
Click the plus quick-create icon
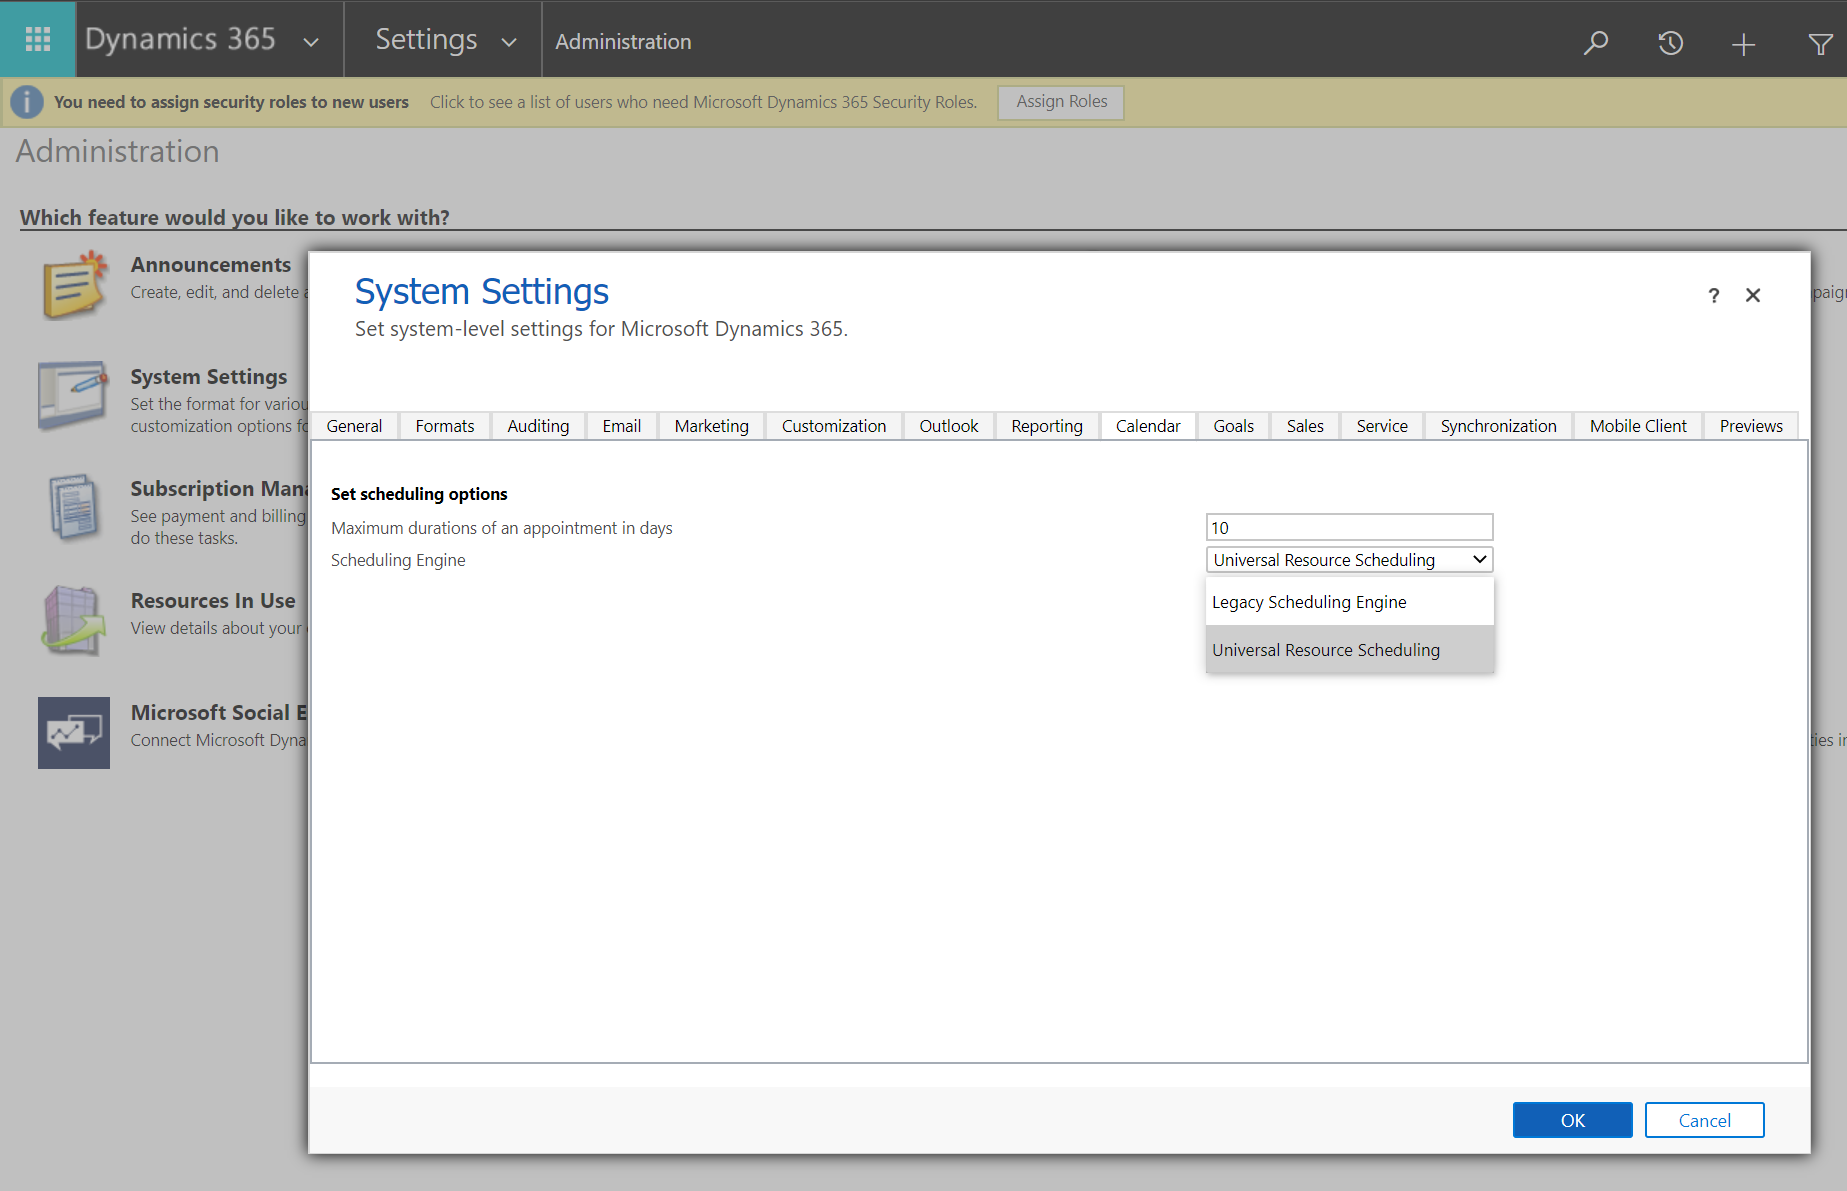pyautogui.click(x=1743, y=44)
